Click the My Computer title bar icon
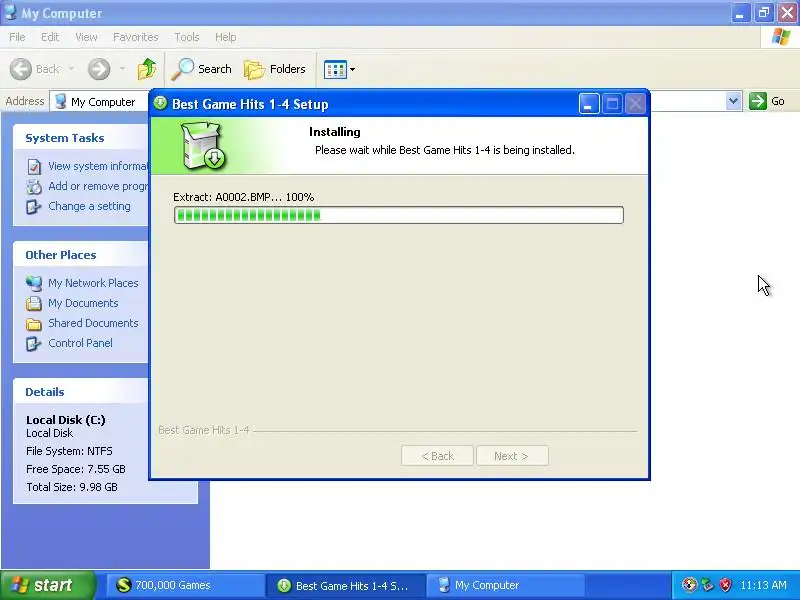Viewport: 800px width, 600px height. 10,12
